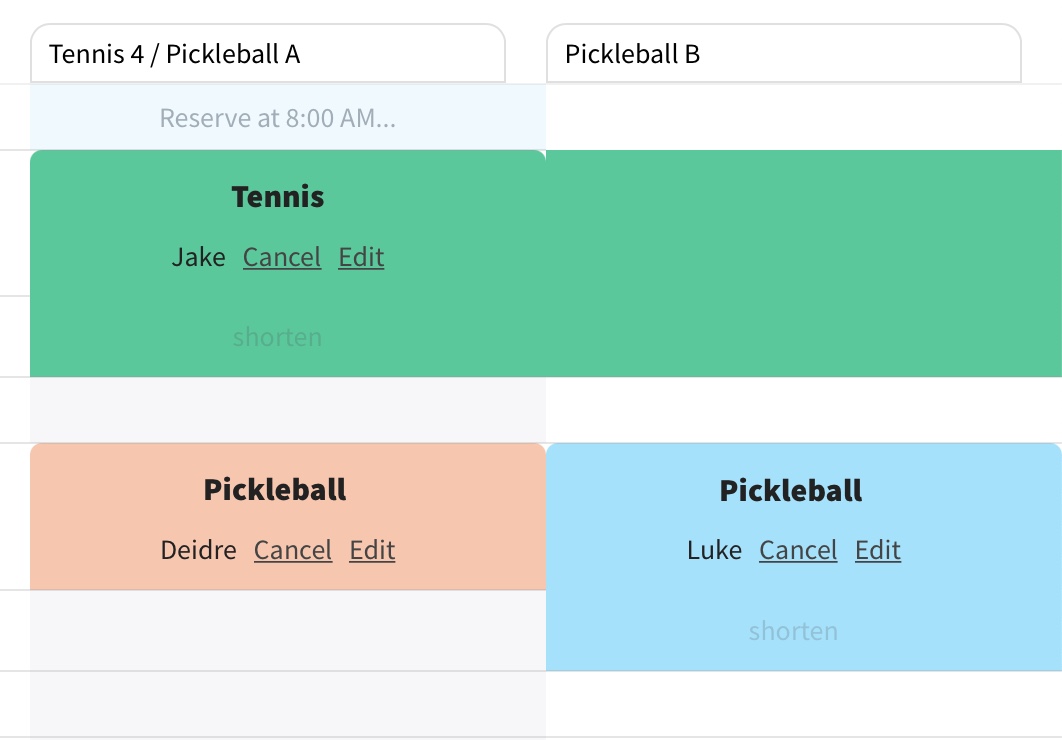Image resolution: width=1062 pixels, height=740 pixels.
Task: Shorten Jake's Tennis reservation
Action: 277,337
